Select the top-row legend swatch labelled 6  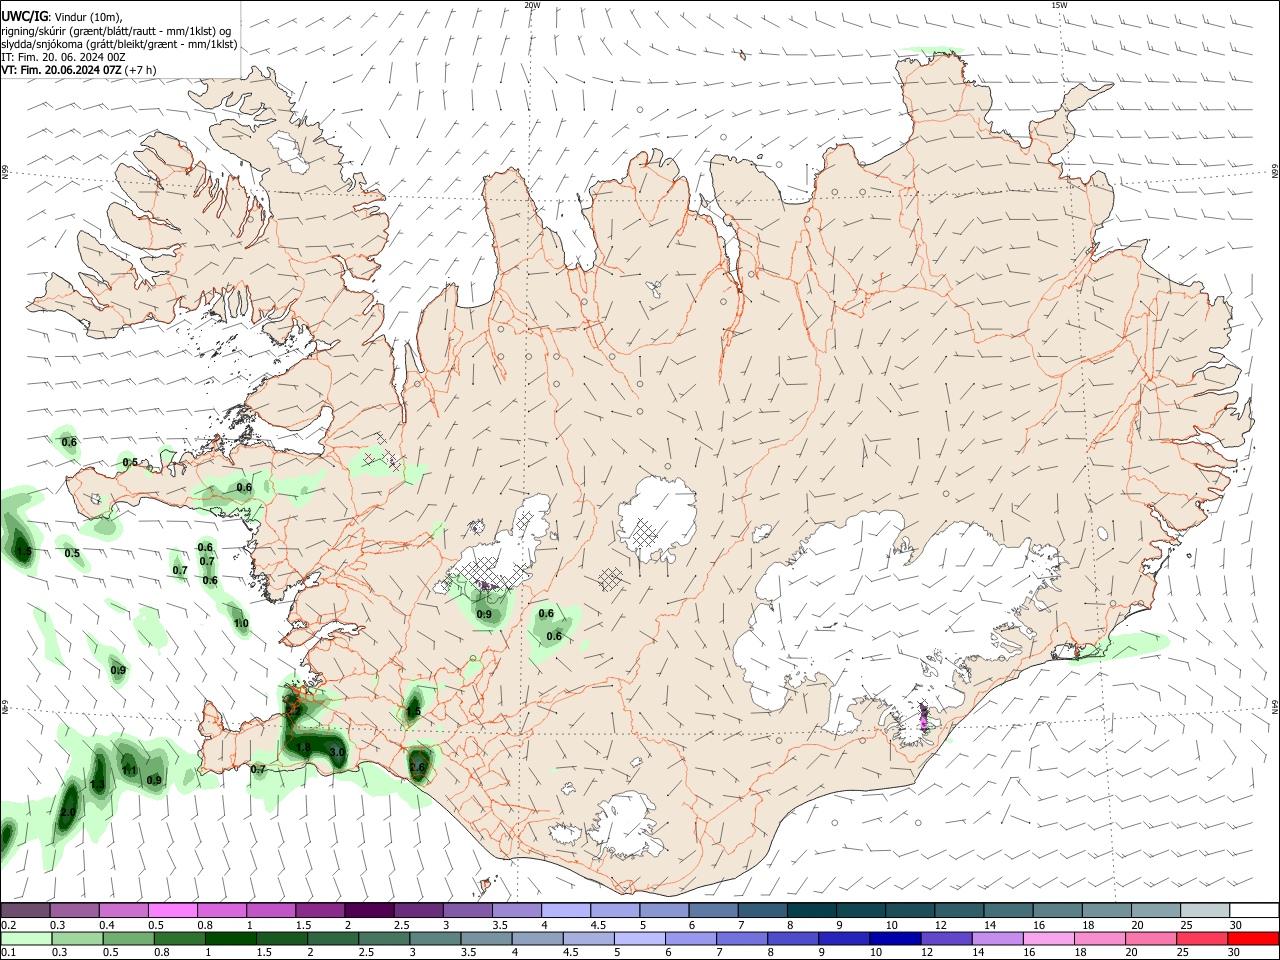[713, 911]
